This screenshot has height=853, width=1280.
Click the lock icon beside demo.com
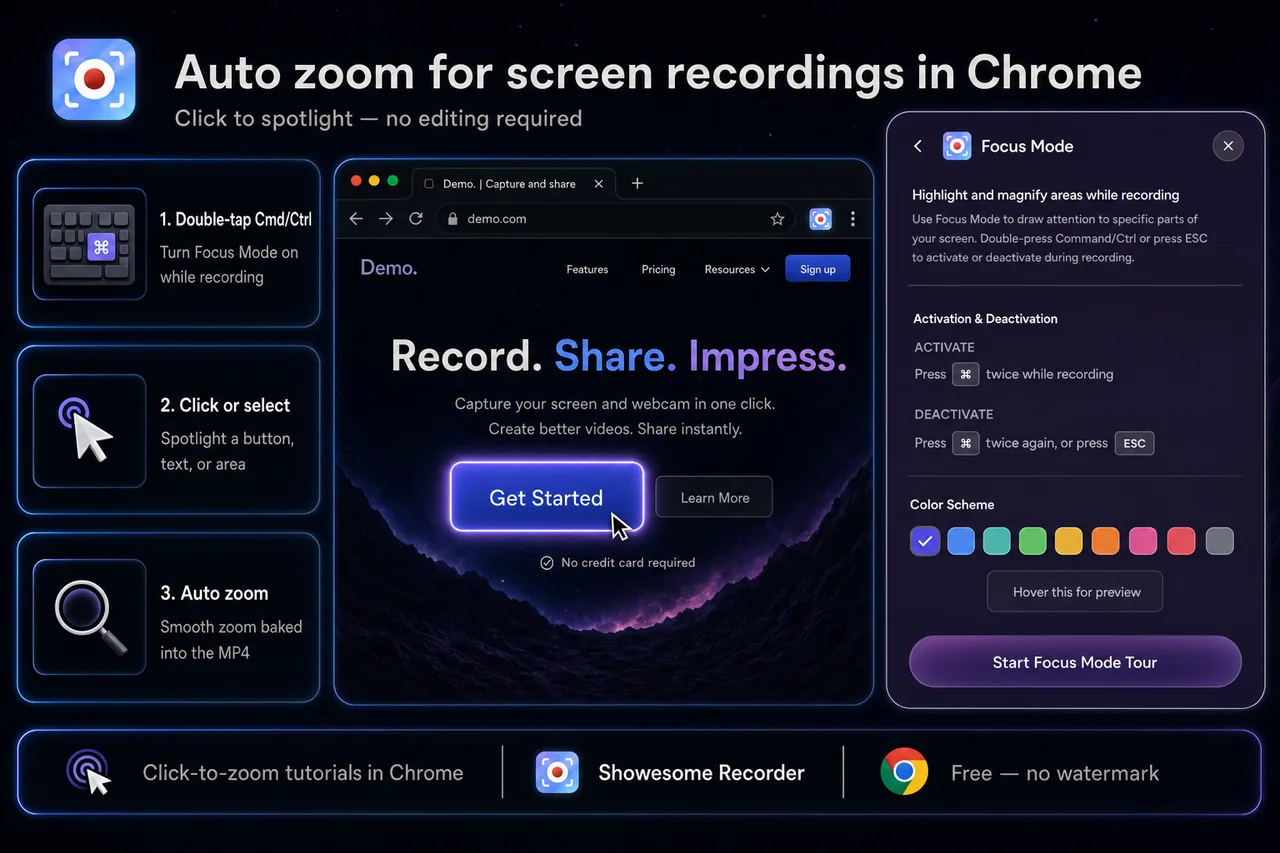click(x=452, y=219)
